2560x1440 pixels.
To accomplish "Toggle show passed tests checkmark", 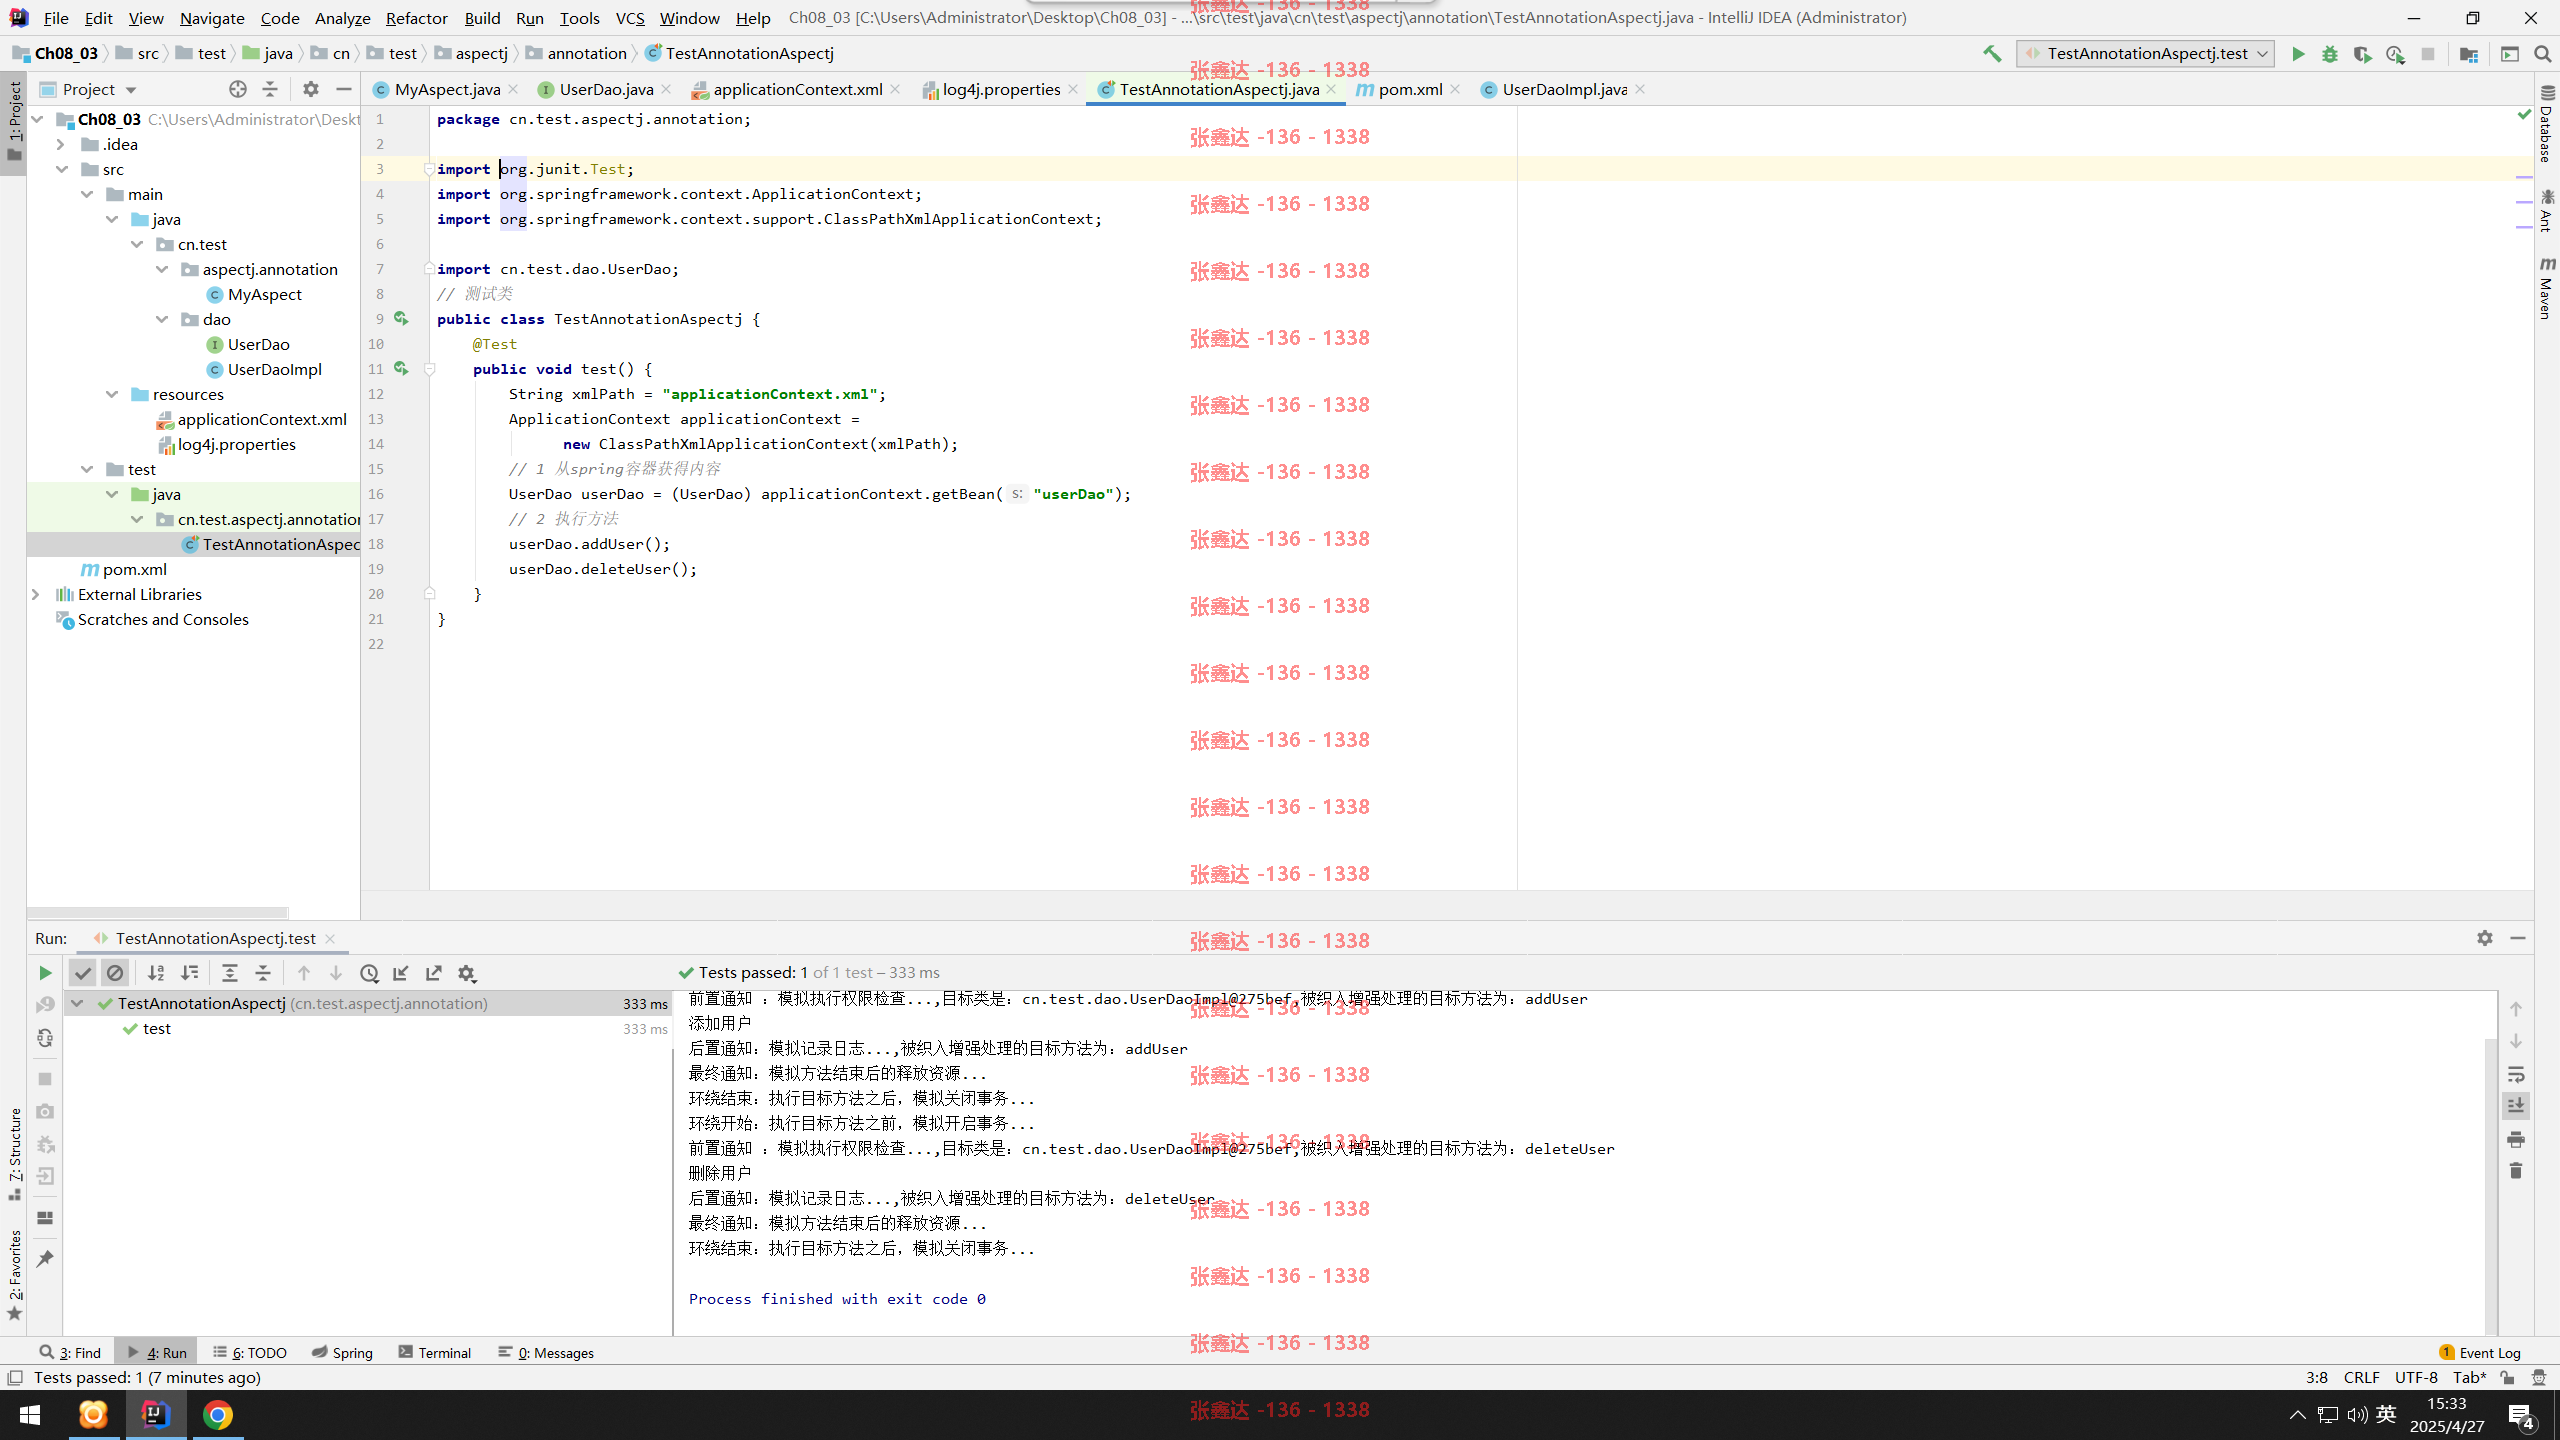I will click(x=83, y=973).
